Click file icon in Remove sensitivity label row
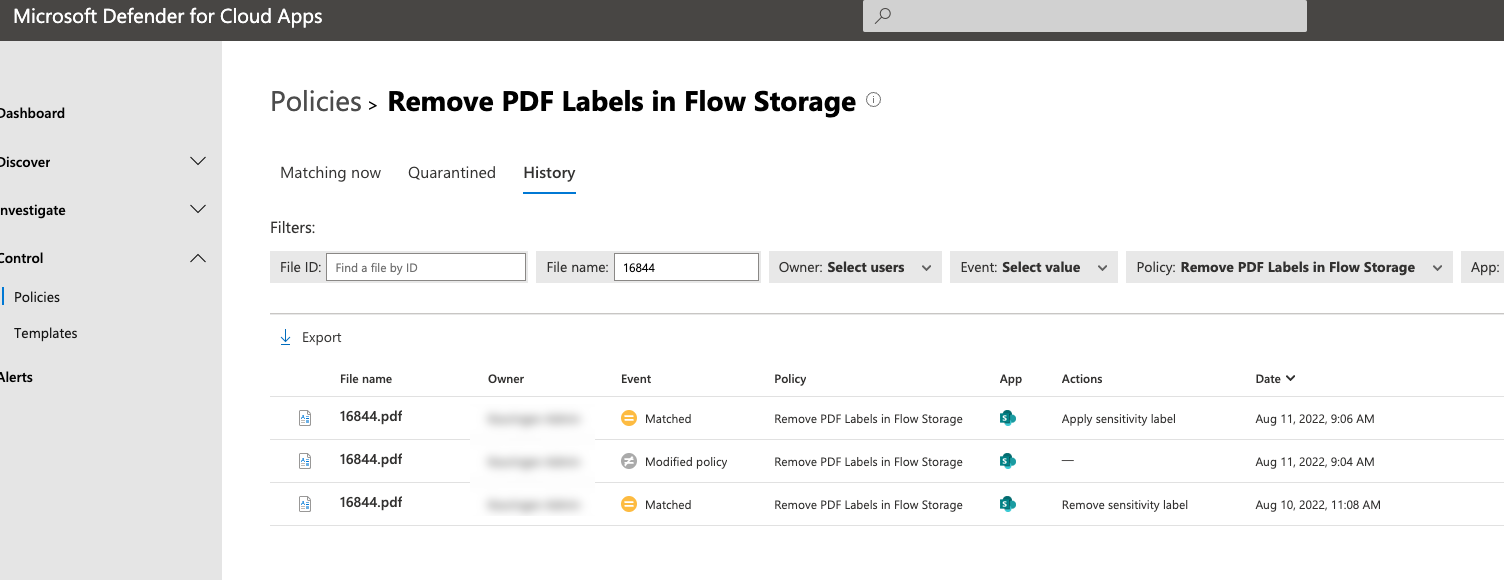1504x580 pixels. [305, 505]
